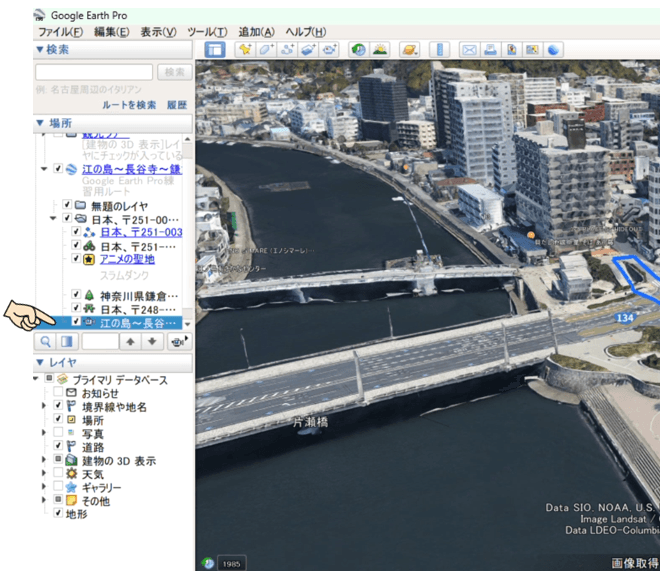The height and width of the screenshot is (573, 660).
Task: Enable the 天気 layer checkbox
Action: click(x=58, y=473)
